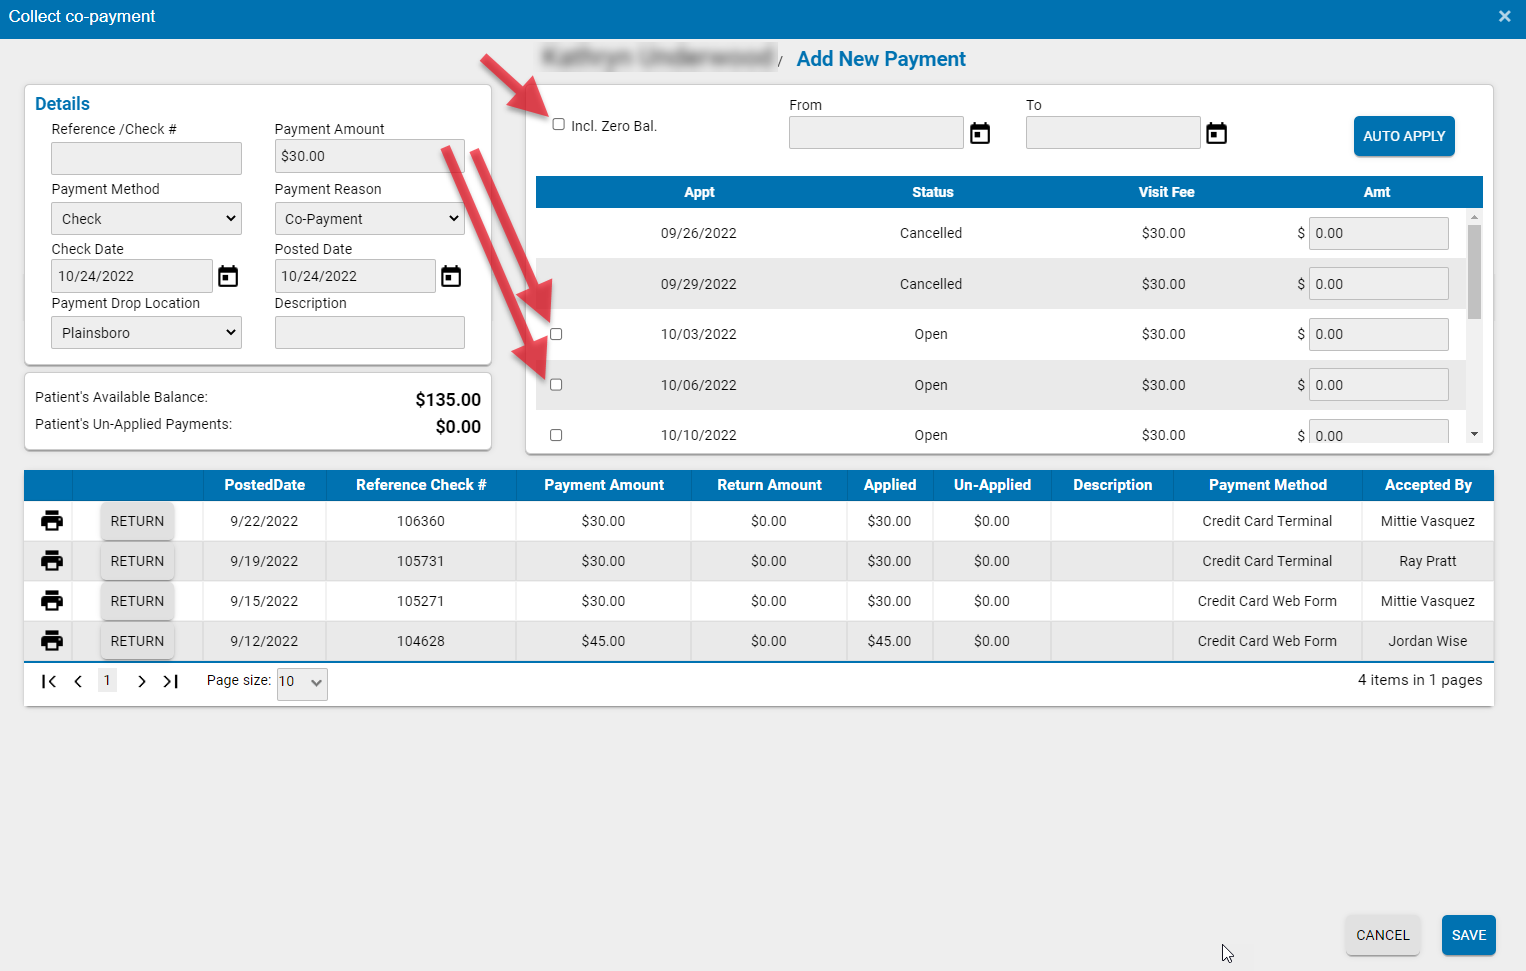The width and height of the screenshot is (1526, 971).
Task: Save the new payment
Action: point(1468,935)
